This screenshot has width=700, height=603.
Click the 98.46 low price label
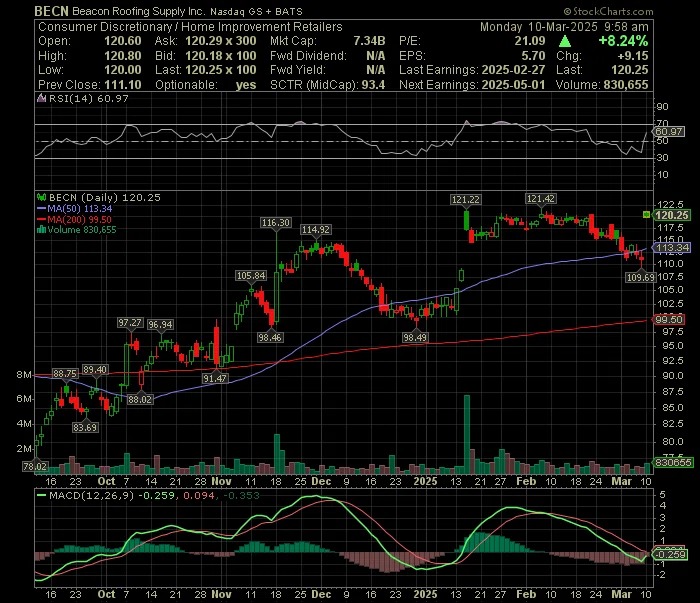point(270,337)
